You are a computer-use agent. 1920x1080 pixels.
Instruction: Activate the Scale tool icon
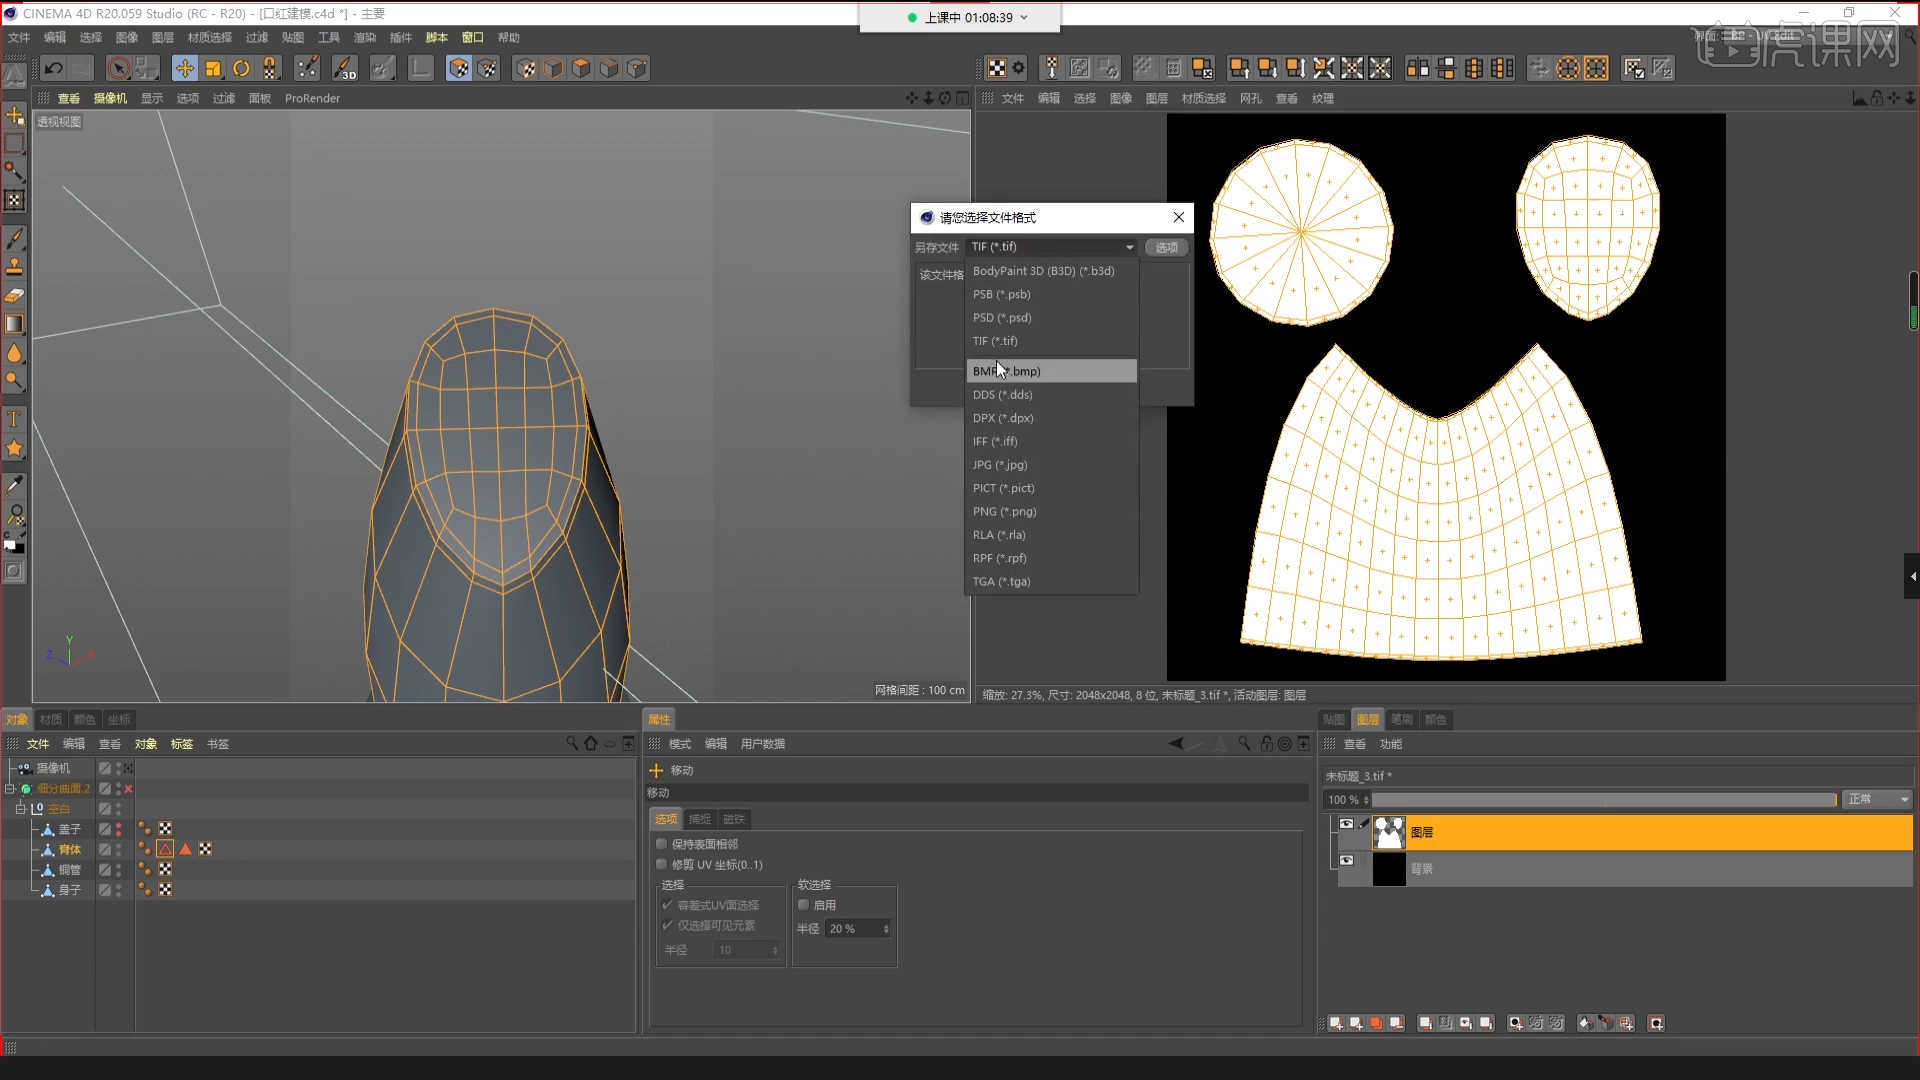[213, 68]
